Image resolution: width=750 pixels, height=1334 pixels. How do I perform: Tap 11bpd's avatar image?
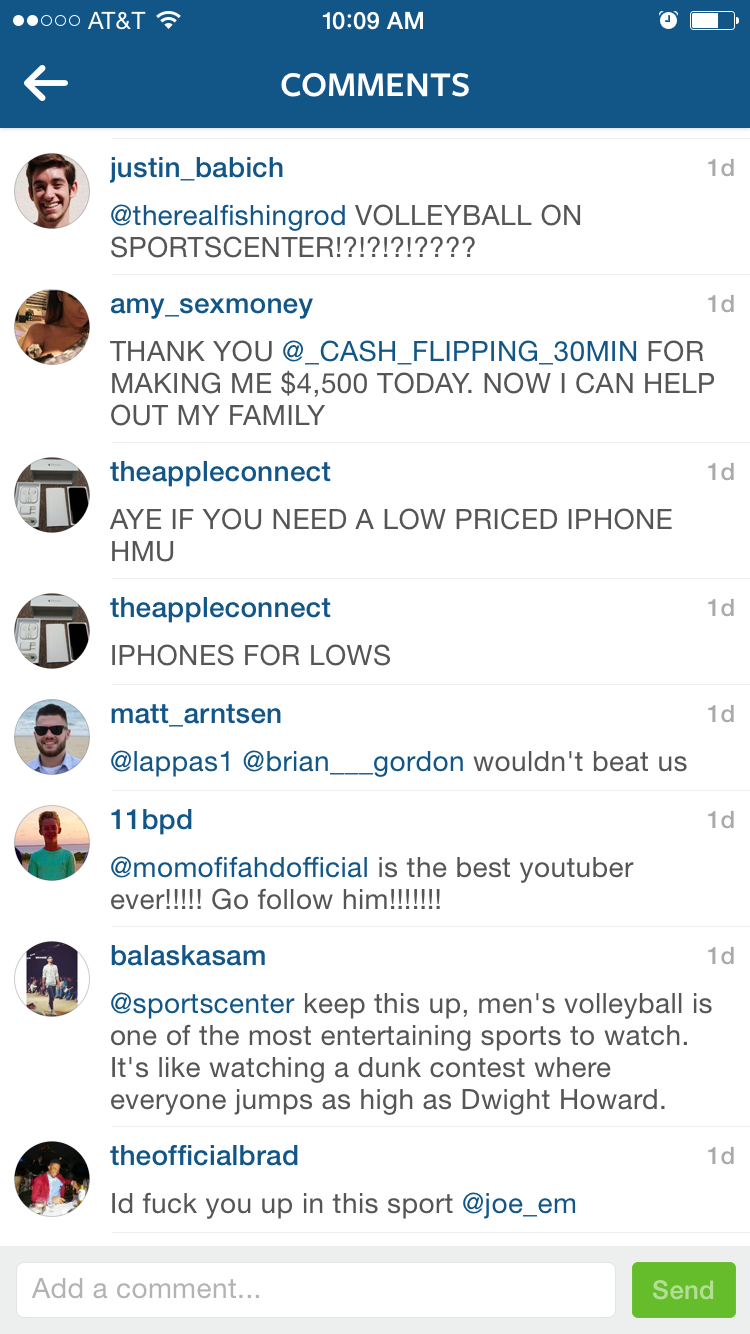tap(52, 843)
